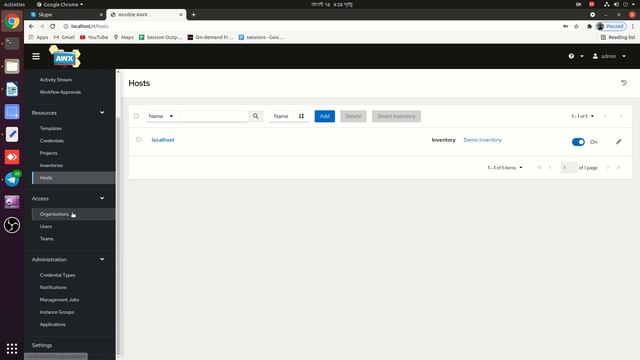
Task: Open Files from the dock
Action: tap(12, 66)
